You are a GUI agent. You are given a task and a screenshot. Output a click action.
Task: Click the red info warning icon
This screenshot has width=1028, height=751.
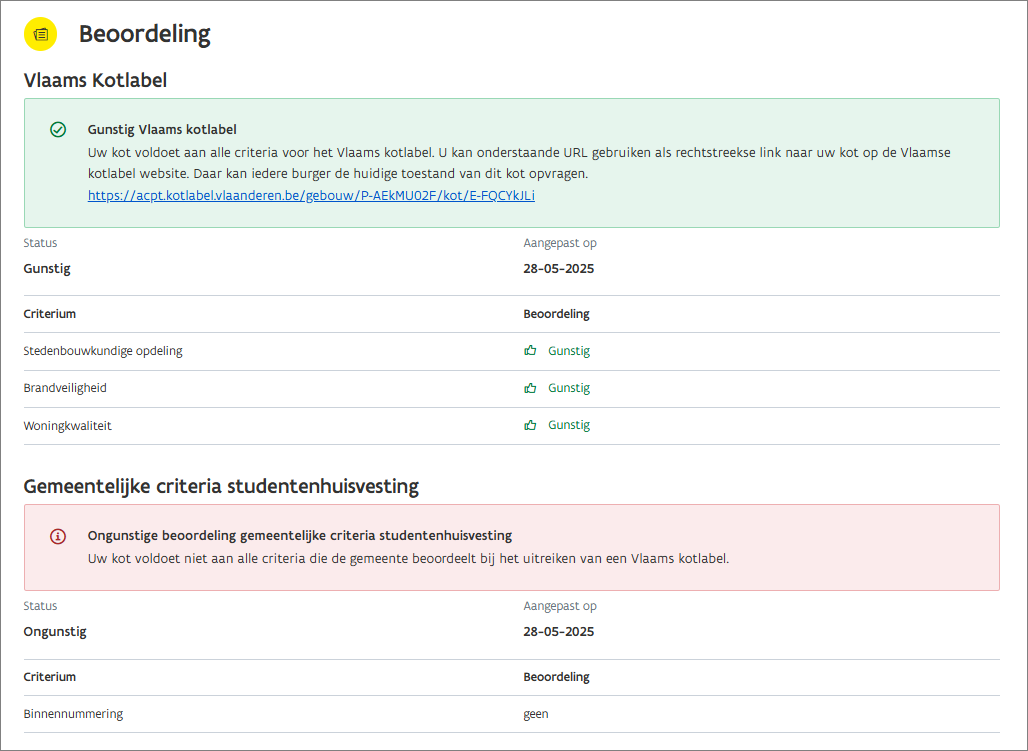click(x=58, y=536)
